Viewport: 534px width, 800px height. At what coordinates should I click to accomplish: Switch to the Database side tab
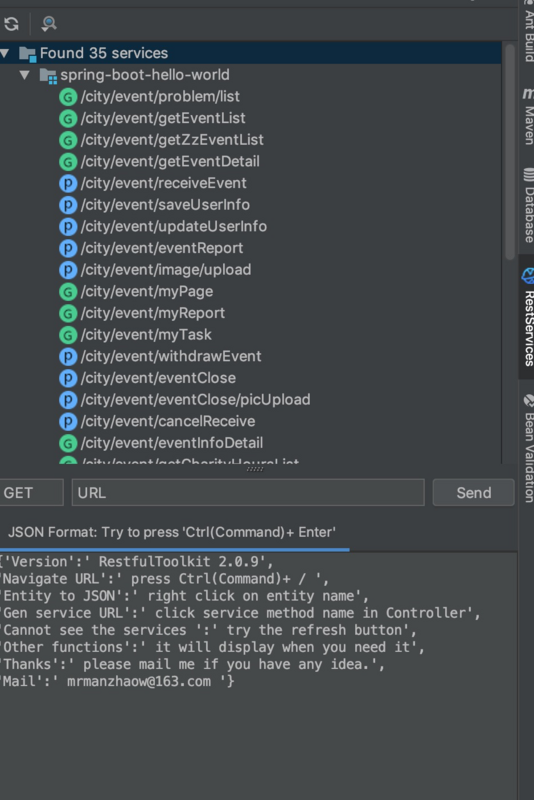[529, 206]
